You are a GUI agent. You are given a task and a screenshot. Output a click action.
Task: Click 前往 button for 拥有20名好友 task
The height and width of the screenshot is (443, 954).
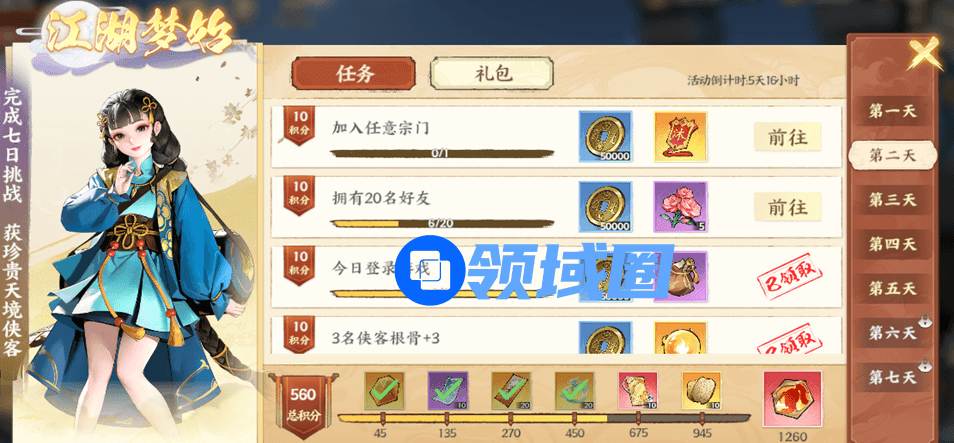[787, 207]
